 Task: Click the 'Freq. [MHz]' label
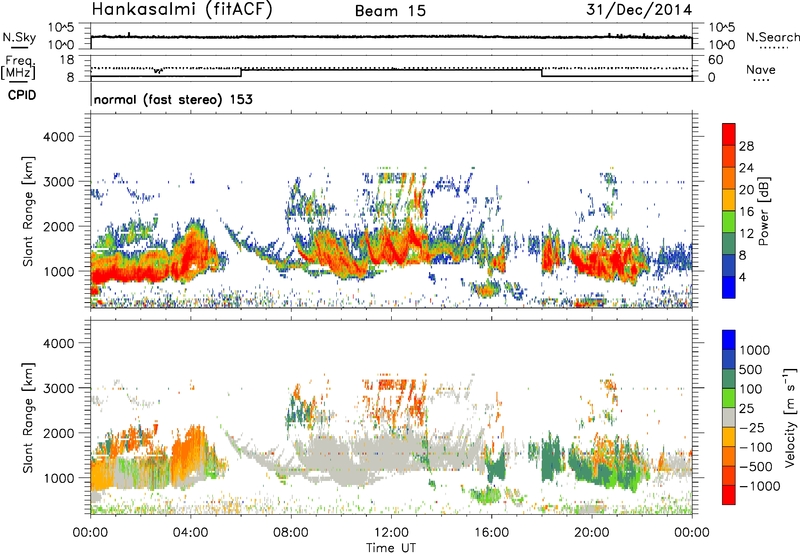[19, 68]
